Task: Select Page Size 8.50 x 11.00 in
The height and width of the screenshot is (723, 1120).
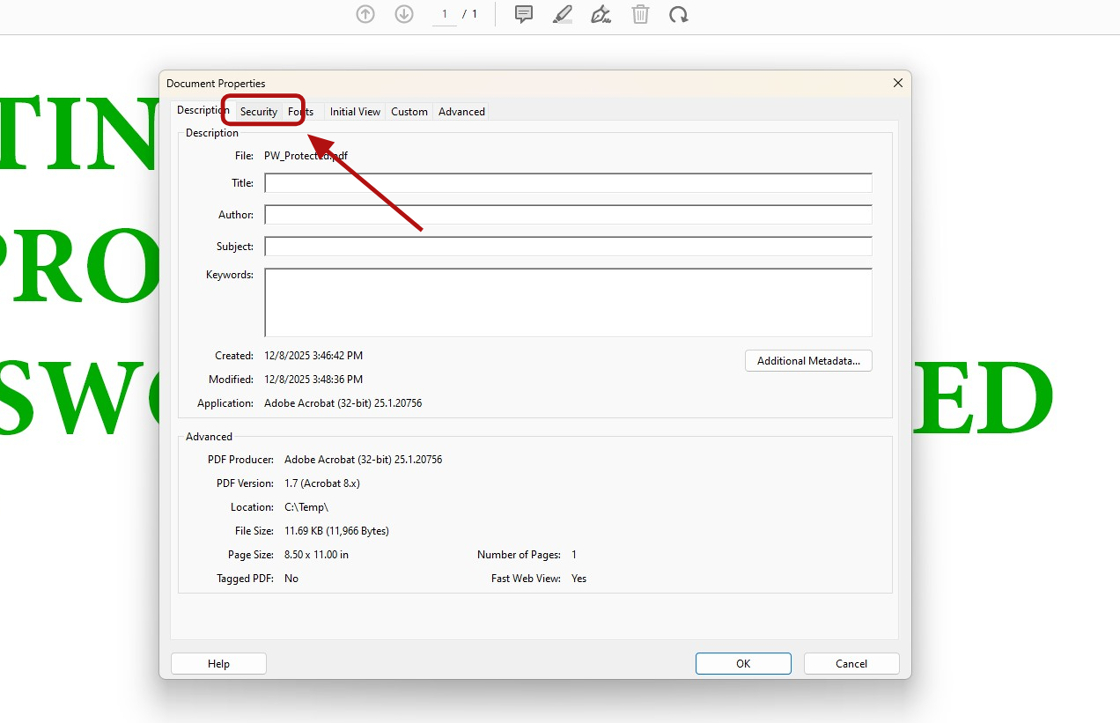Action: [316, 554]
